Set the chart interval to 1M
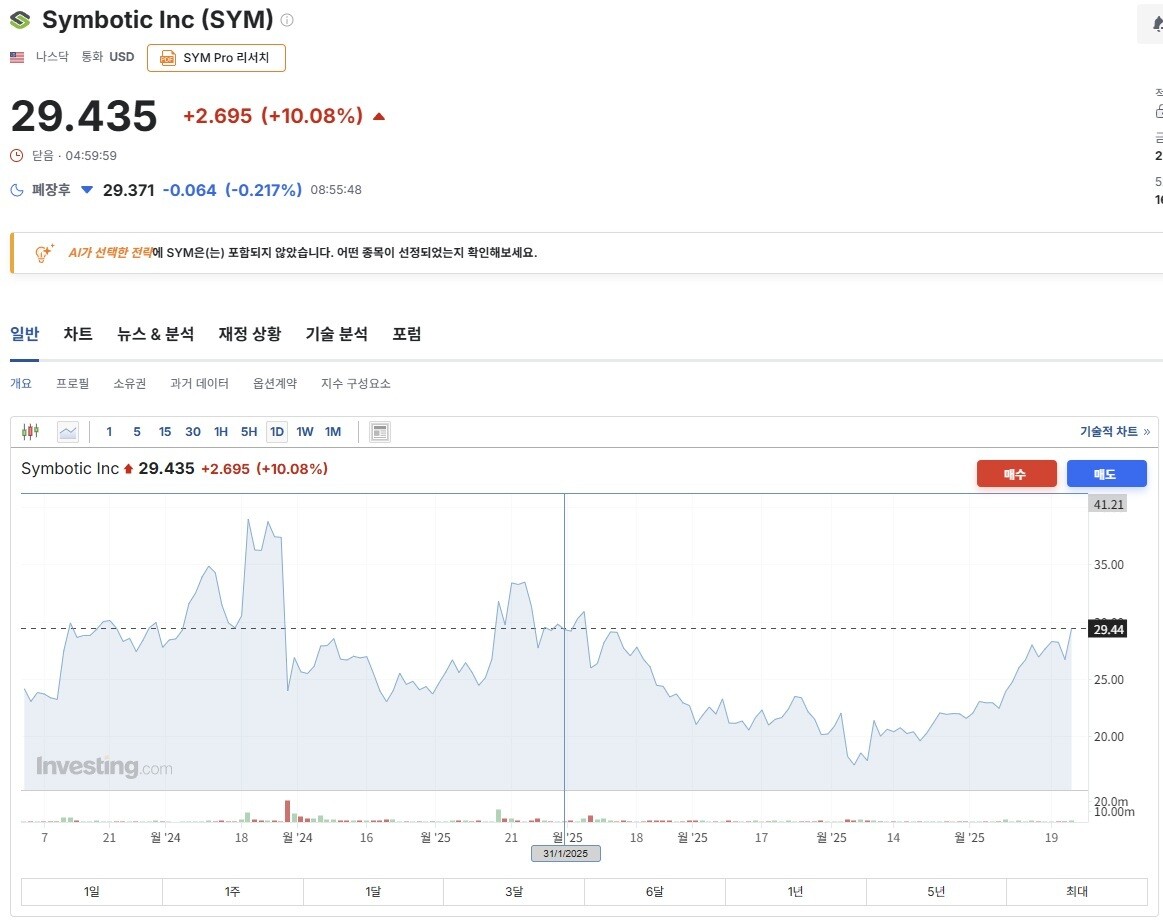The height and width of the screenshot is (920, 1163). (x=333, y=432)
